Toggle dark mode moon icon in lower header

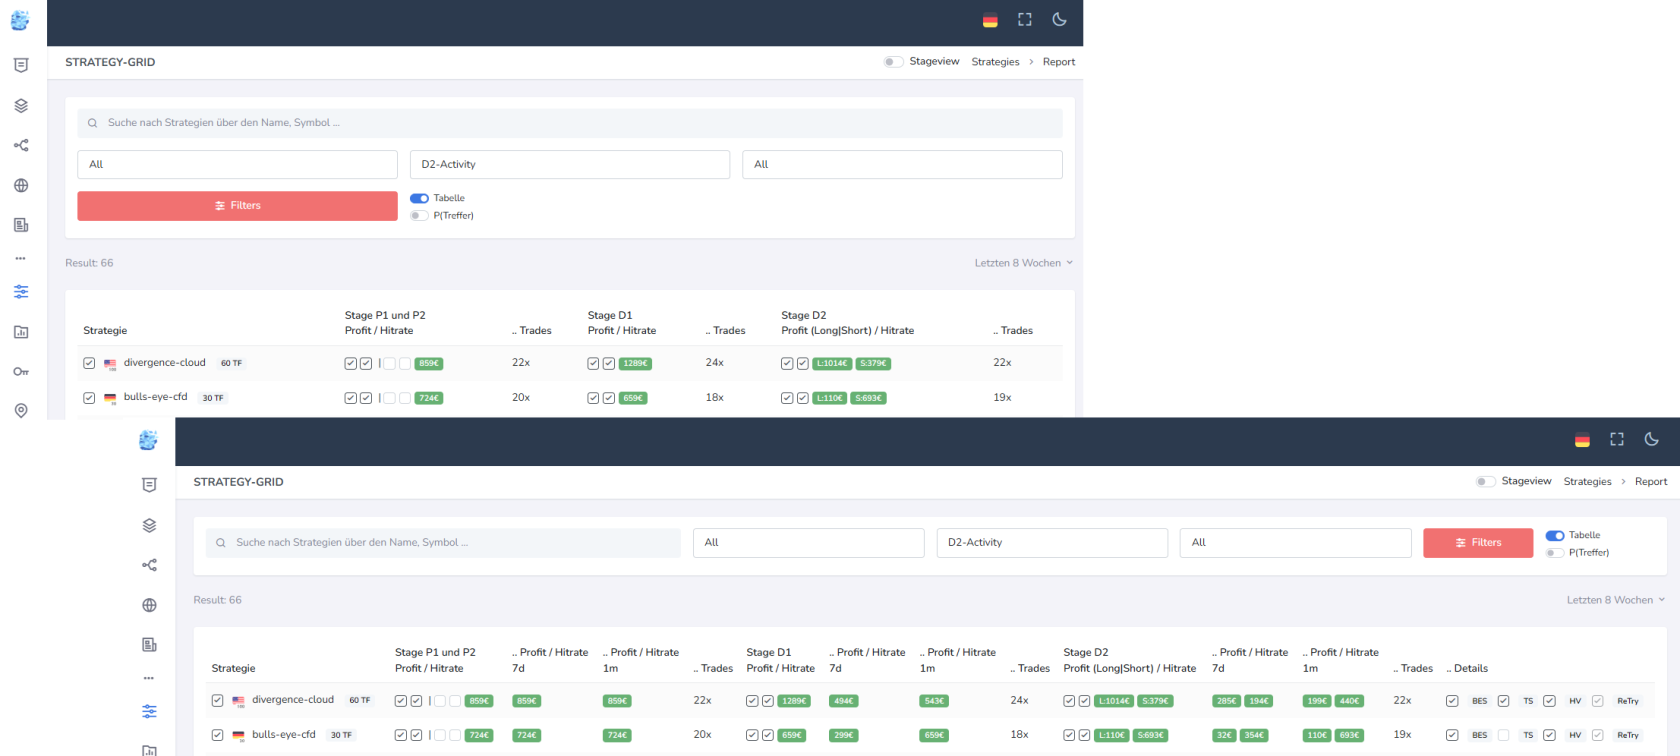point(1651,439)
